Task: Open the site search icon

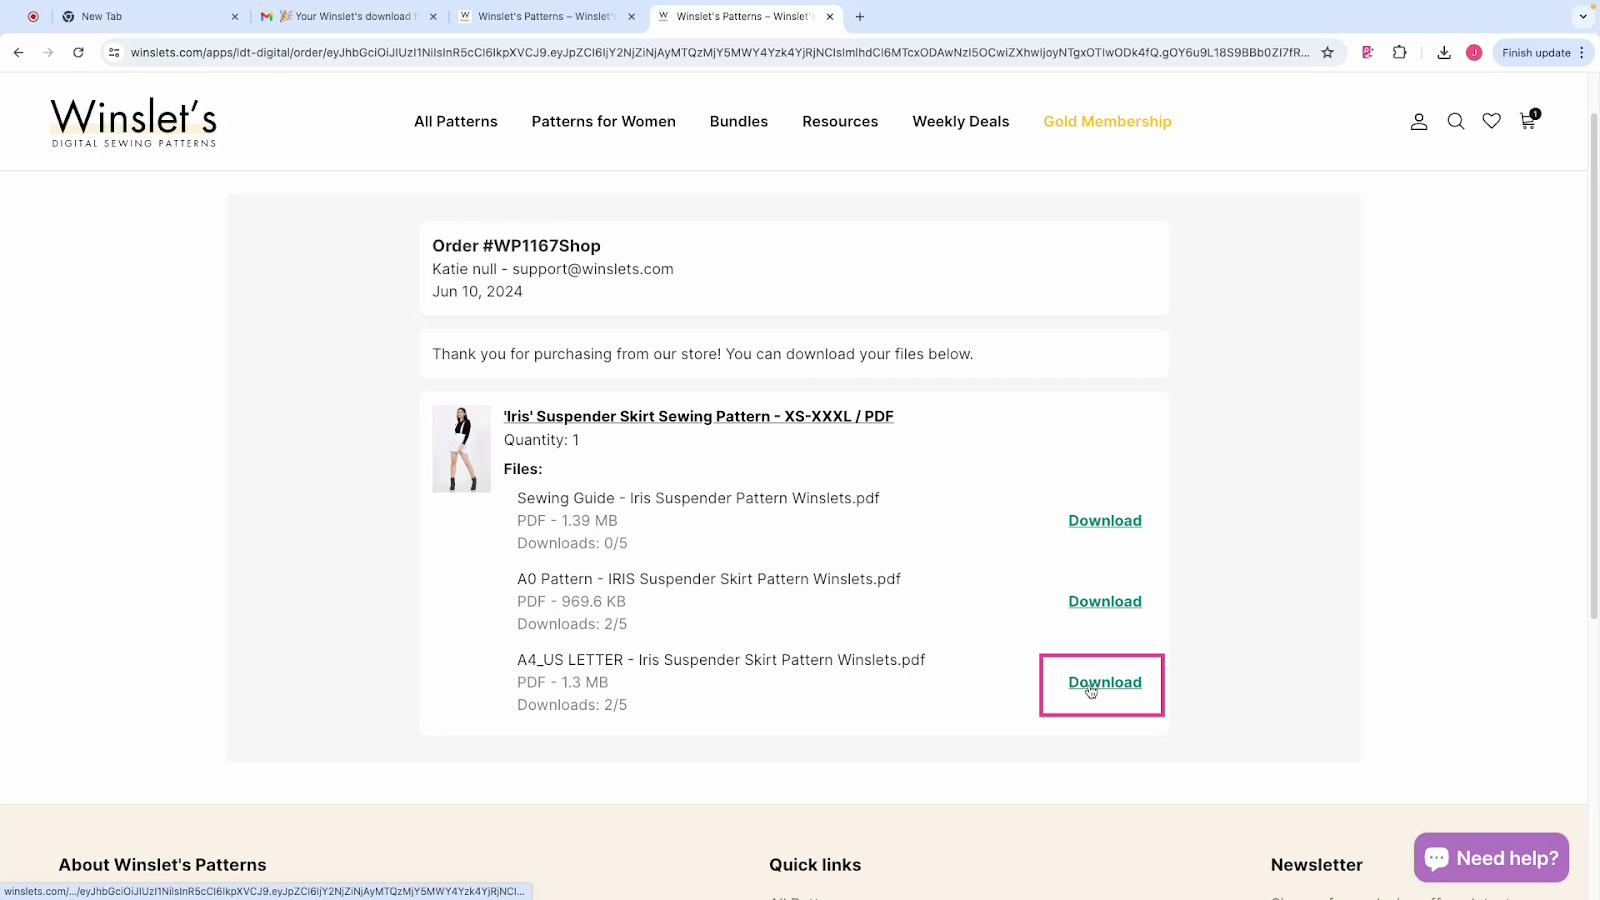Action: [x=1456, y=122]
